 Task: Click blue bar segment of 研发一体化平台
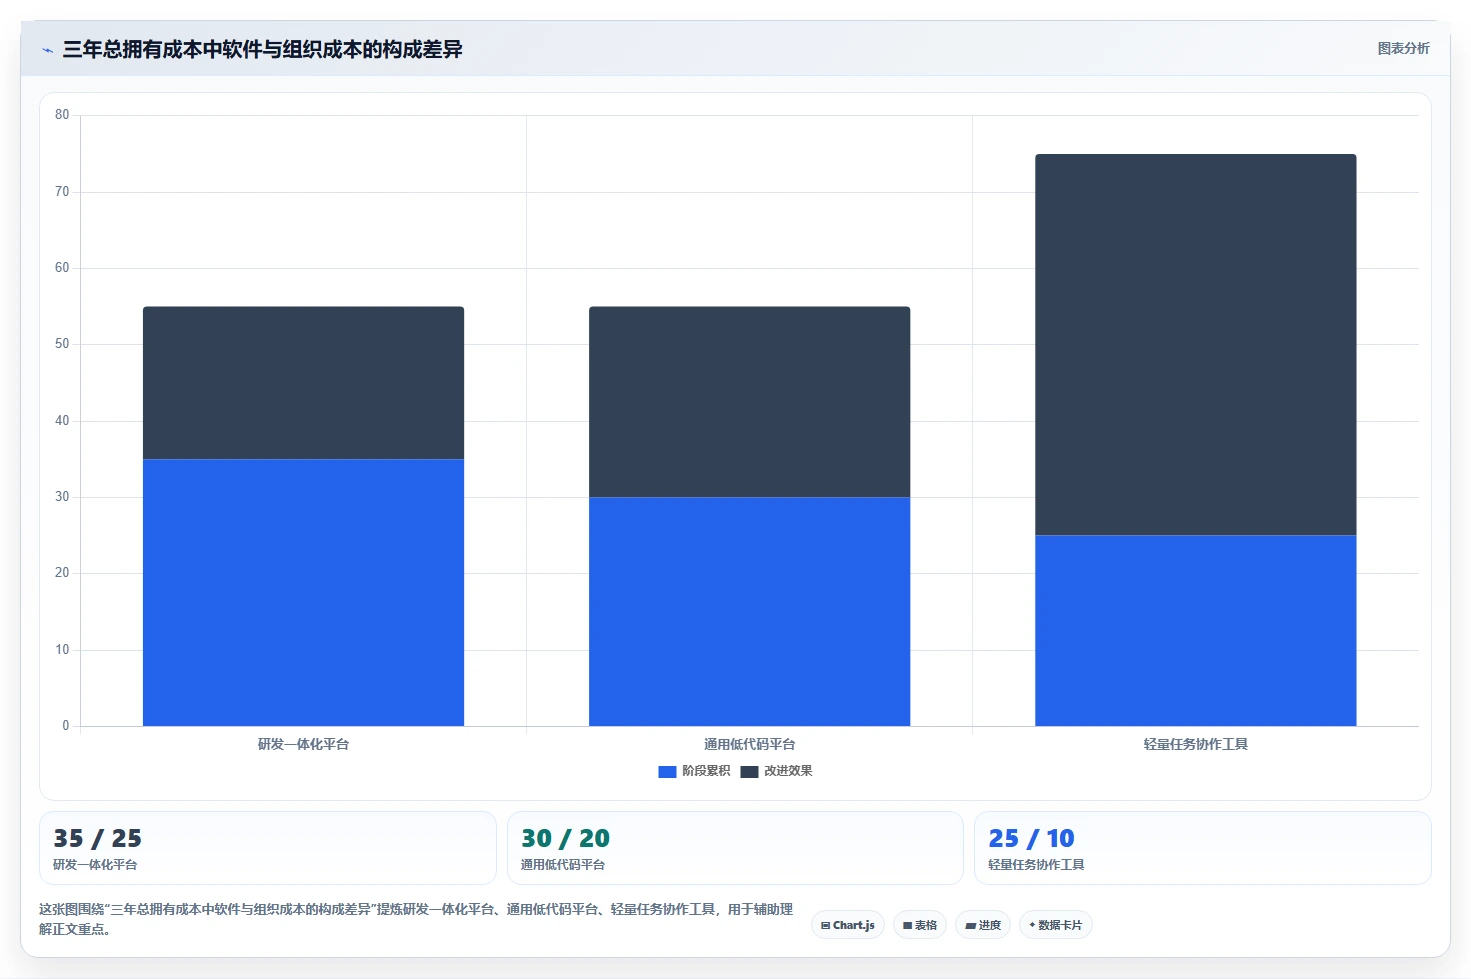click(x=303, y=592)
